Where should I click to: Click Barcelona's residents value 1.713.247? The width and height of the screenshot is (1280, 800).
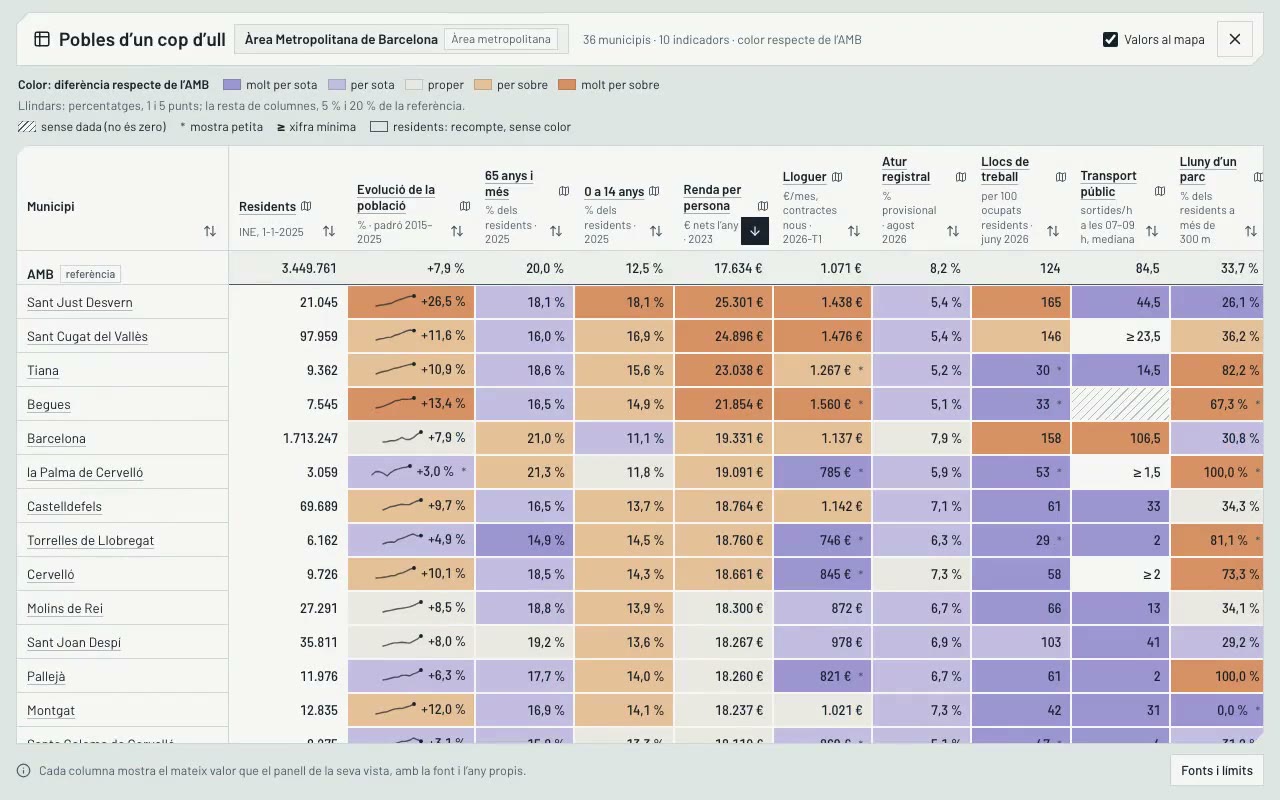311,438
